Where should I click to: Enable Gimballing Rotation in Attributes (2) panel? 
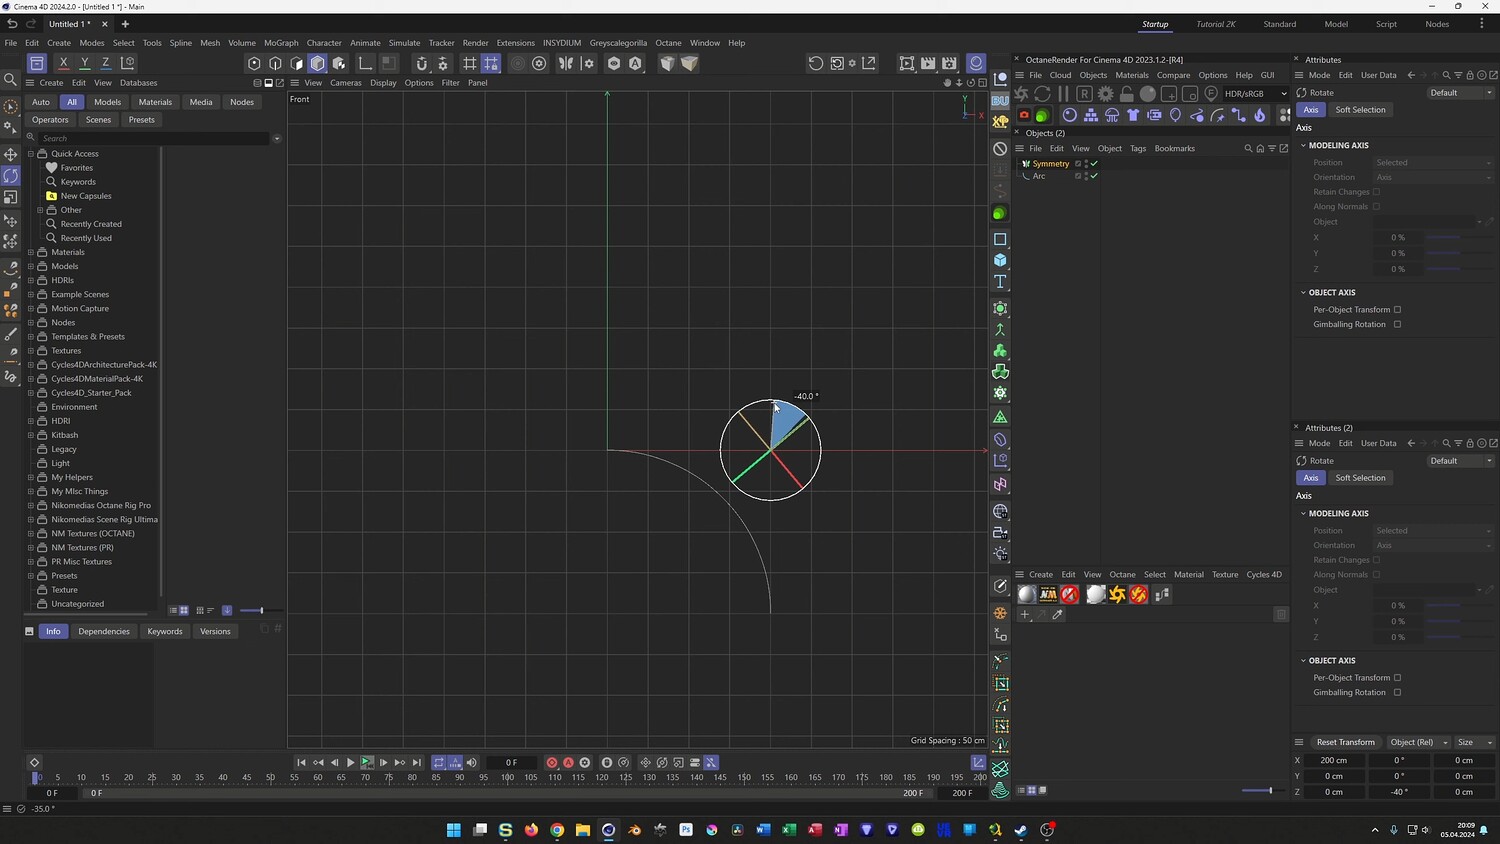[1397, 692]
